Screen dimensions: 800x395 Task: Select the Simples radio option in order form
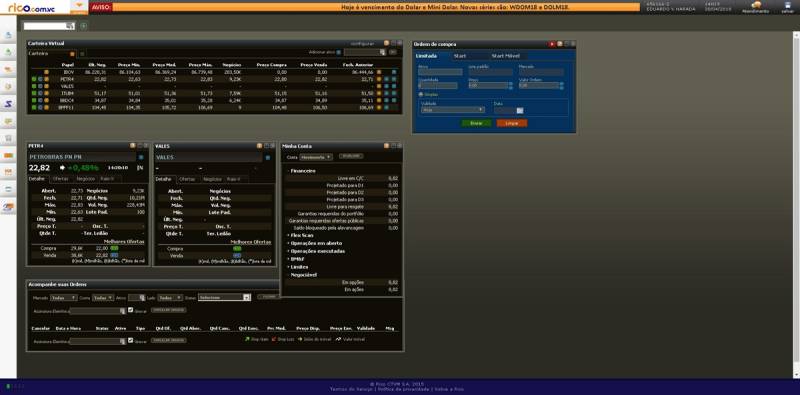tap(420, 94)
